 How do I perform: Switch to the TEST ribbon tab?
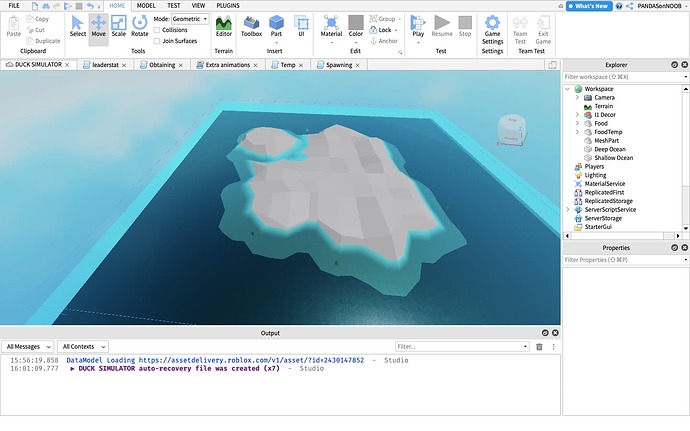click(x=173, y=6)
